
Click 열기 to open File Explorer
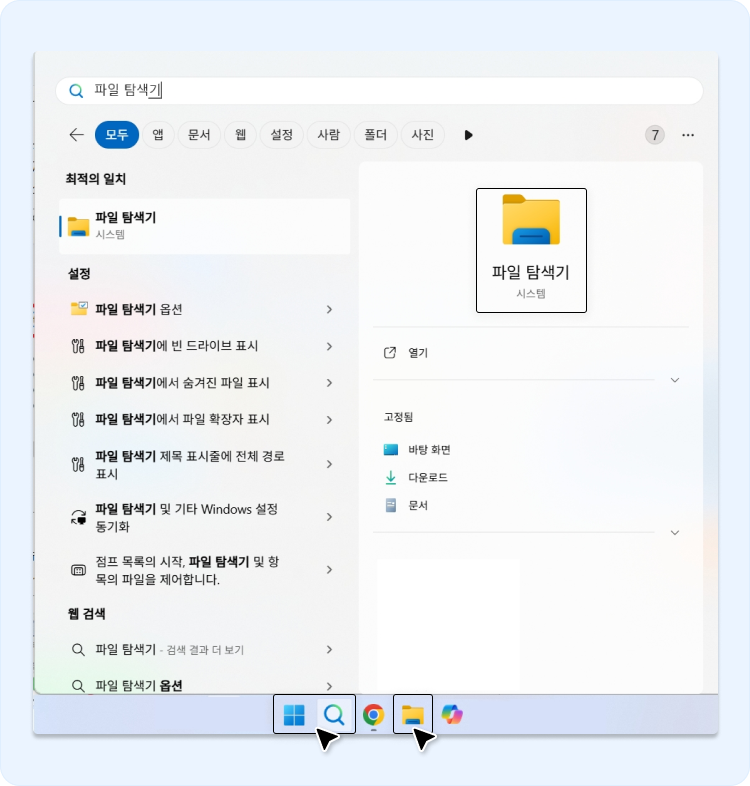(x=418, y=353)
